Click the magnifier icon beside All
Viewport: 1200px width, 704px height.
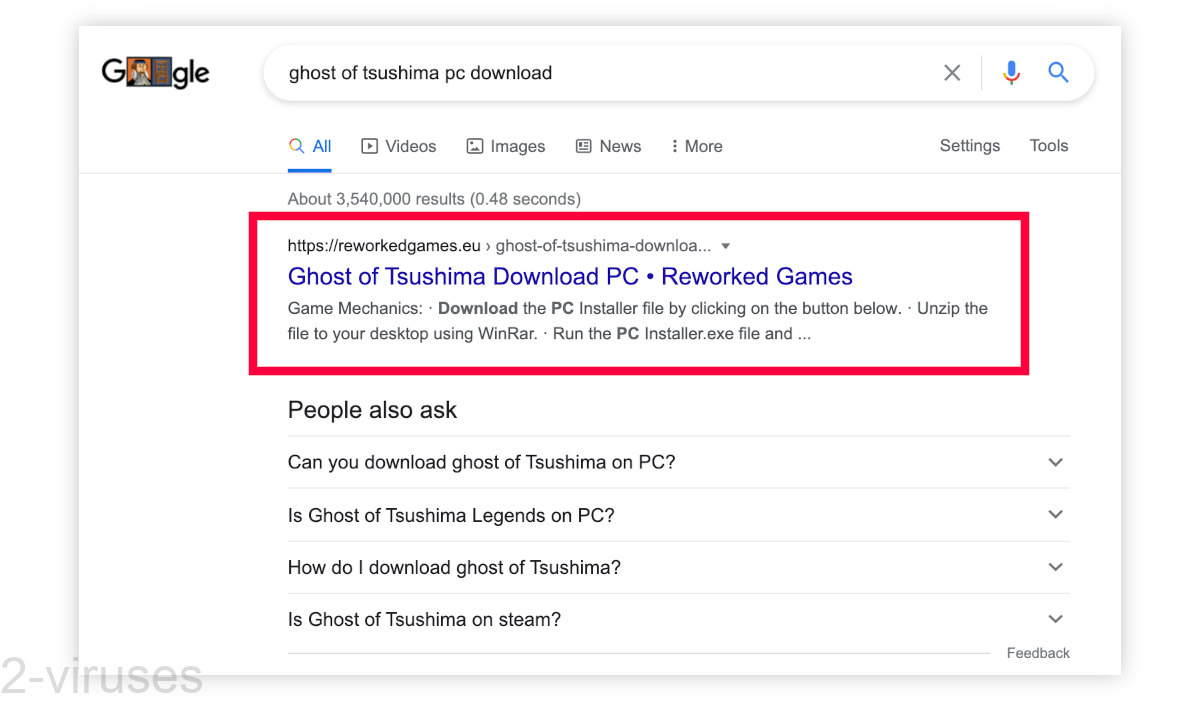(x=295, y=145)
